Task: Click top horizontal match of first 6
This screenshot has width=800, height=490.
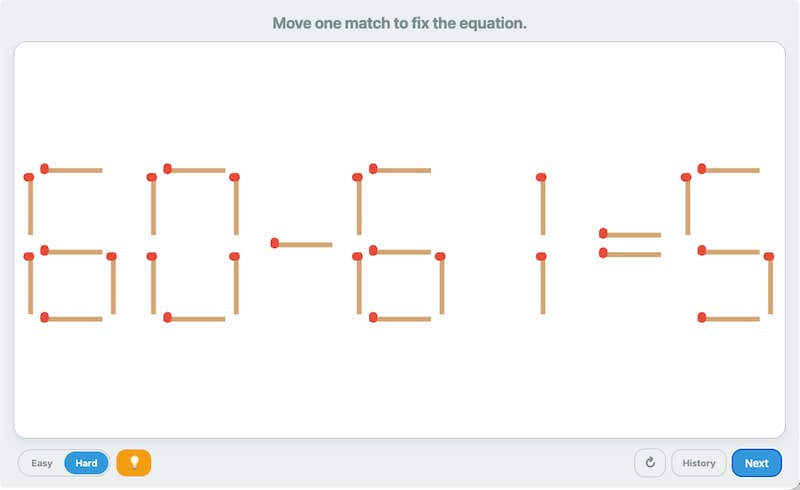Action: click(x=71, y=169)
